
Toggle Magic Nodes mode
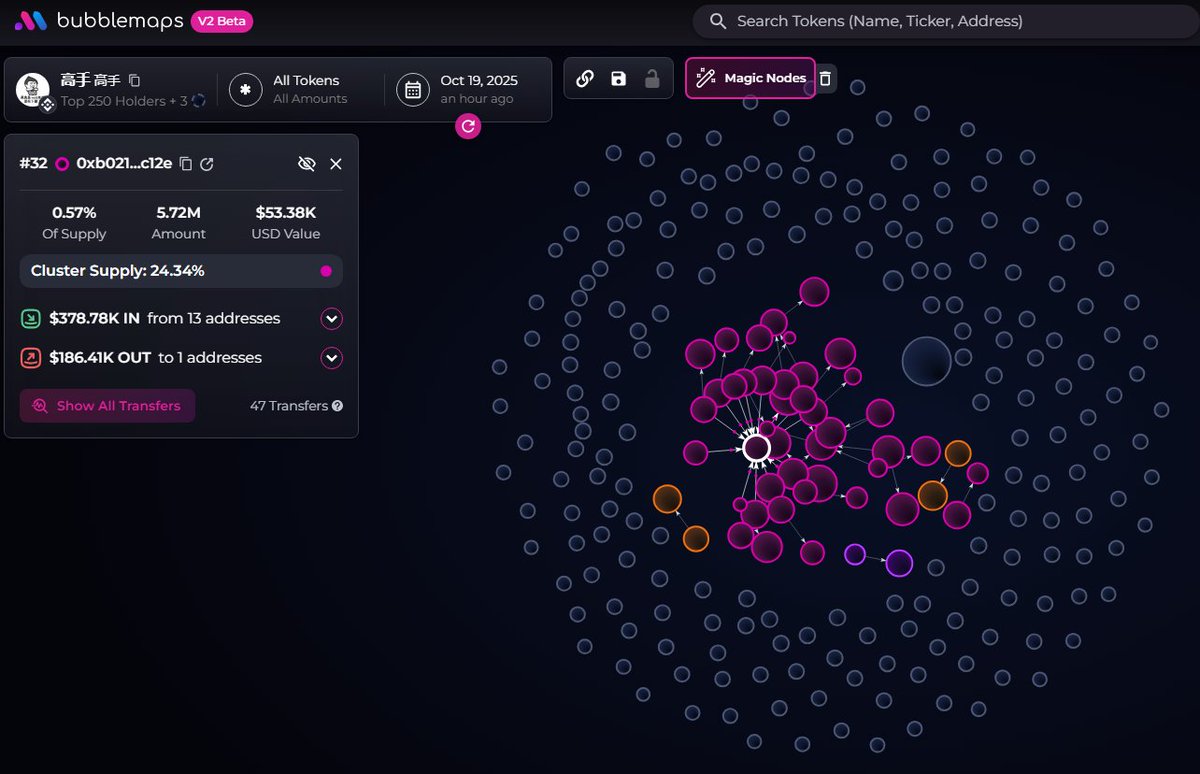[x=751, y=78]
